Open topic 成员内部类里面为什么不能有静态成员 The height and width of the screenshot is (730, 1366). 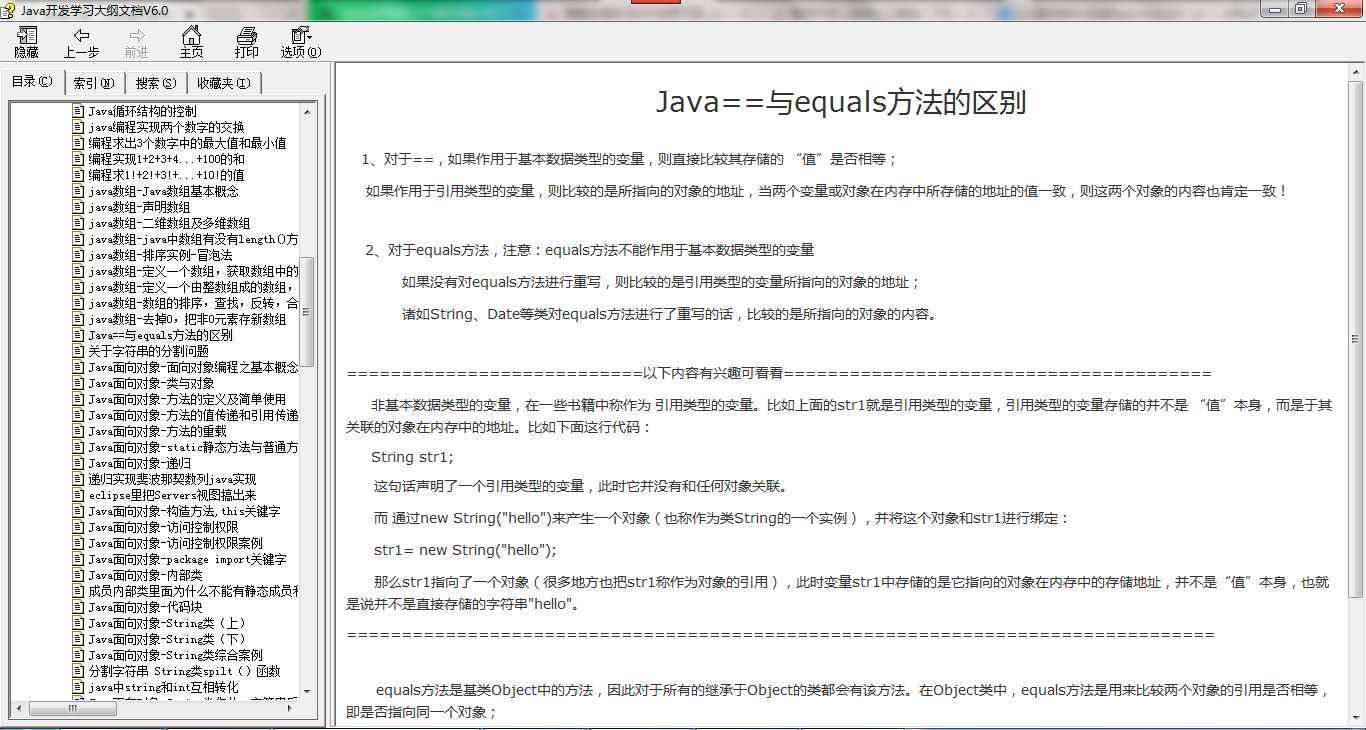193,591
